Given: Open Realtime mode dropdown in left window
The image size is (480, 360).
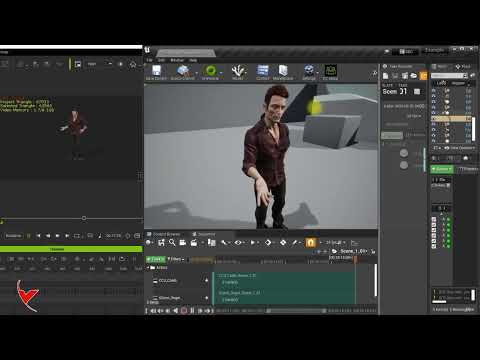Looking at the screenshot, I should (13, 236).
